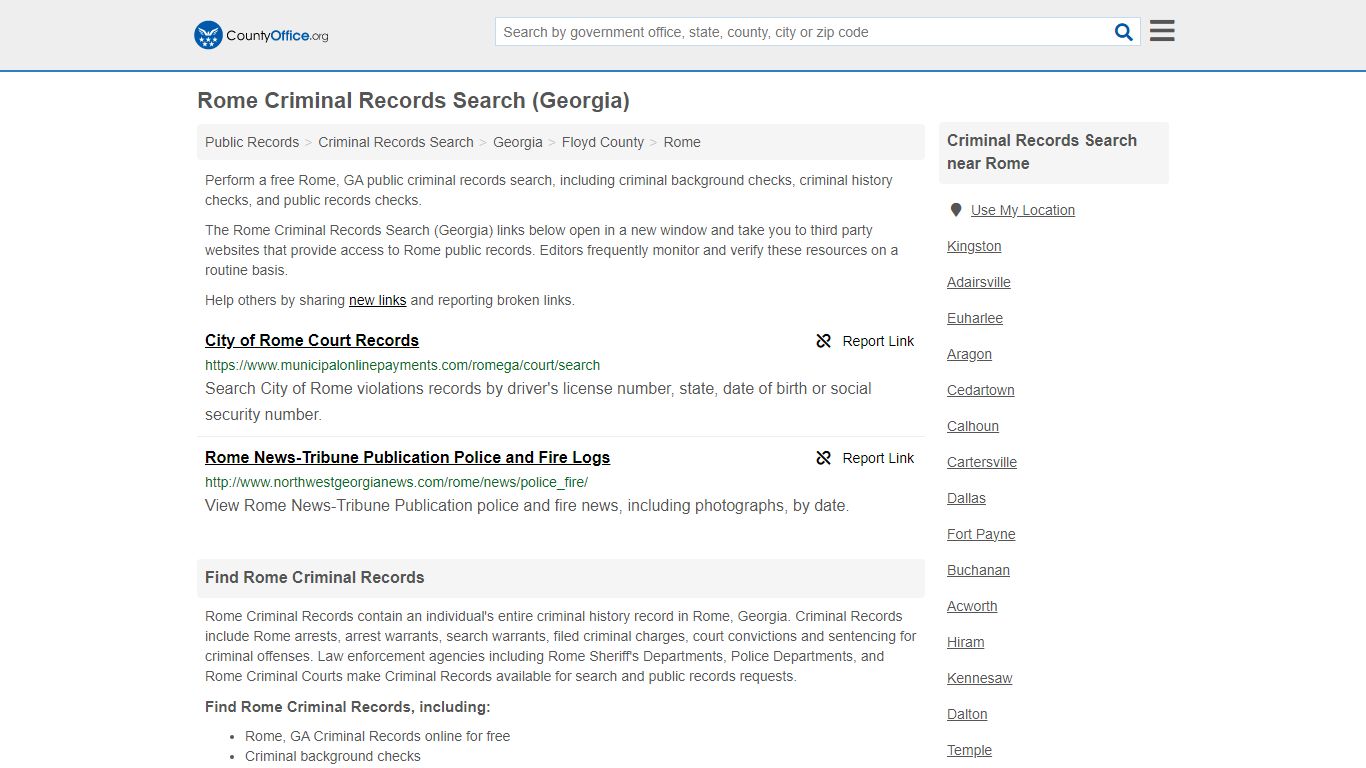Screen dimensions: 1366x768
Task: Open Euharlee nearby records link
Action: tap(975, 318)
